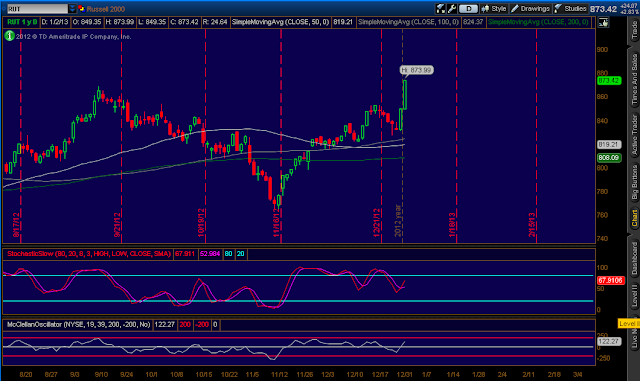Click the pencil icon on Drawings button
The width and height of the screenshot is (640, 381).
coord(515,9)
